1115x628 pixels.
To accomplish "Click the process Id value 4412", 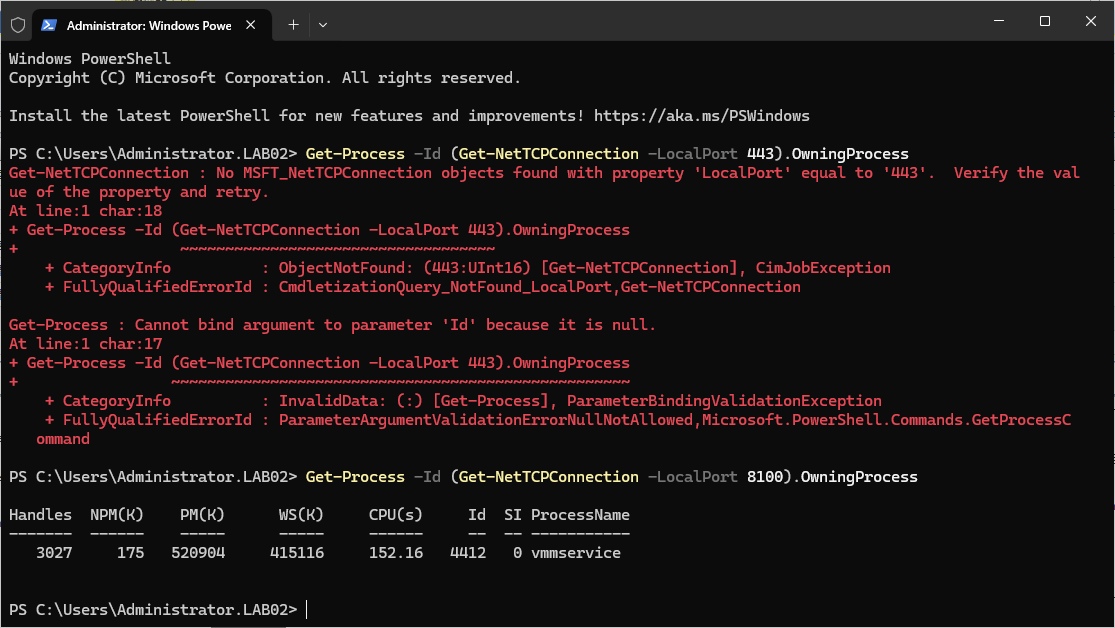I will (467, 553).
